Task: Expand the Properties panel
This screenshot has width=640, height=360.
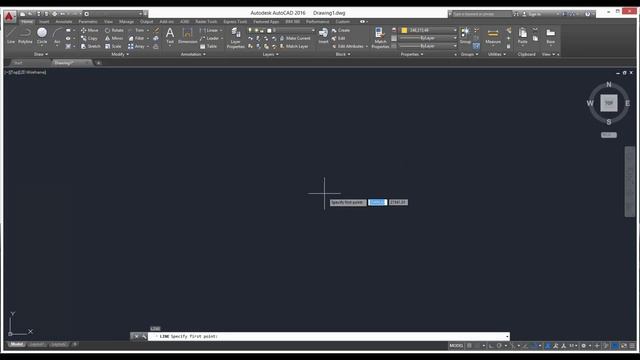Action: click(x=411, y=54)
